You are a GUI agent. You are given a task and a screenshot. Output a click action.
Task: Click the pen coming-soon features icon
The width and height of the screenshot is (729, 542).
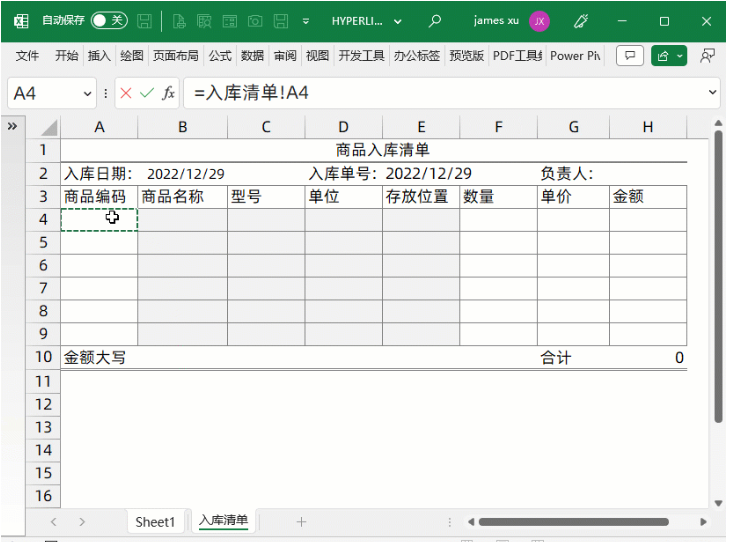coord(581,21)
